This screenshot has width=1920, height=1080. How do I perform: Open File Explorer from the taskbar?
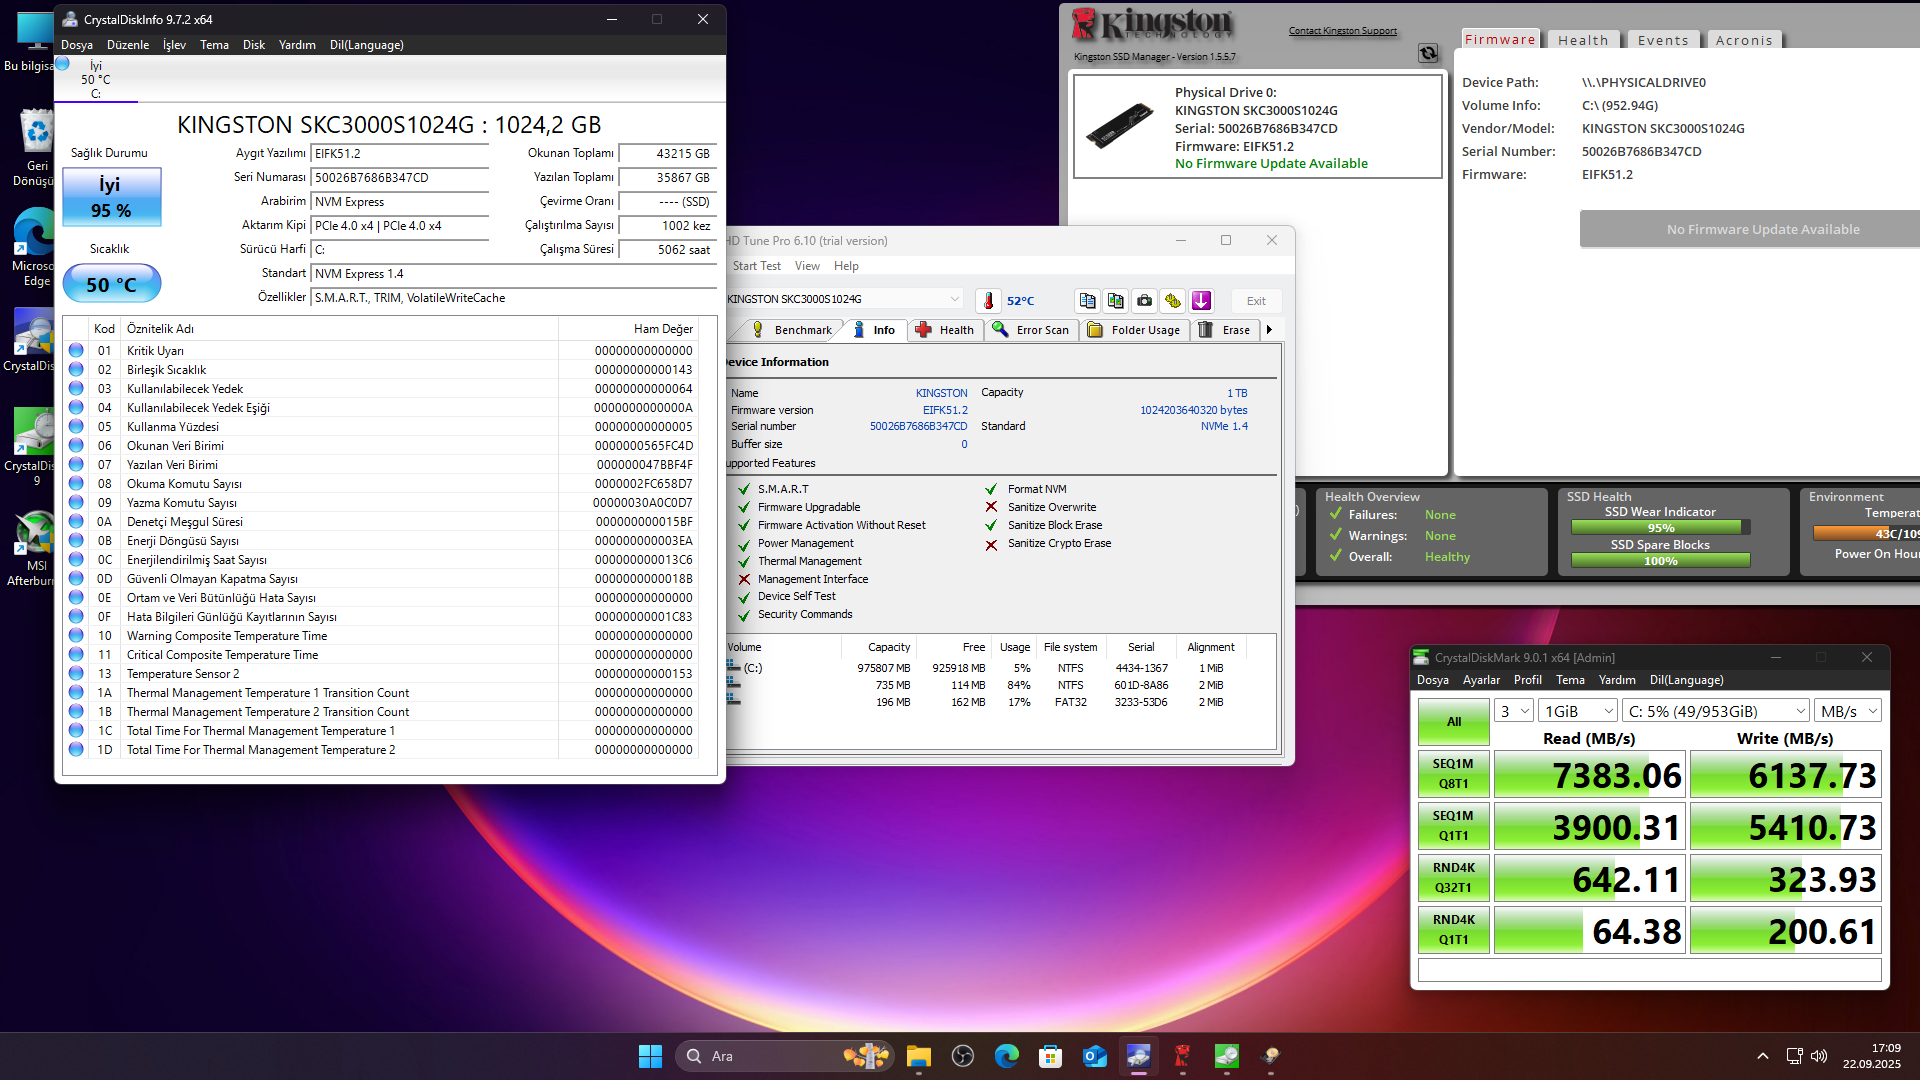pos(918,1056)
